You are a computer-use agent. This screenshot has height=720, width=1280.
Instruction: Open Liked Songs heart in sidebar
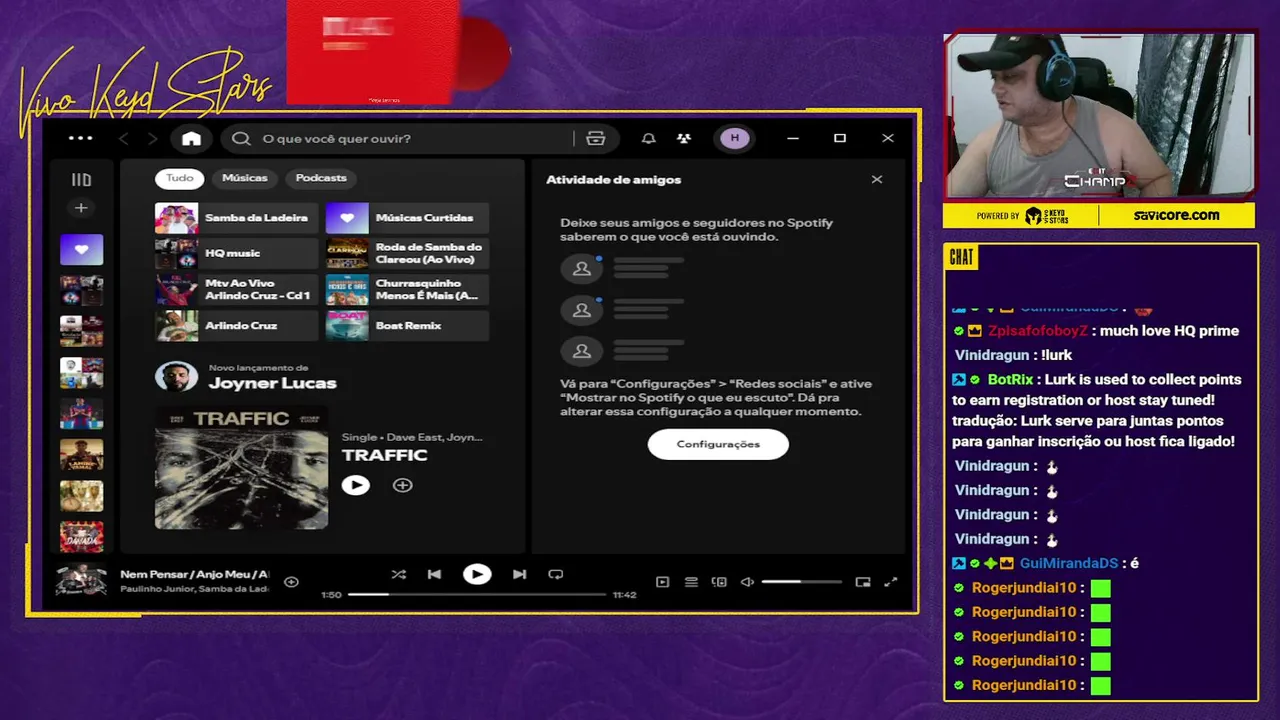click(81, 249)
